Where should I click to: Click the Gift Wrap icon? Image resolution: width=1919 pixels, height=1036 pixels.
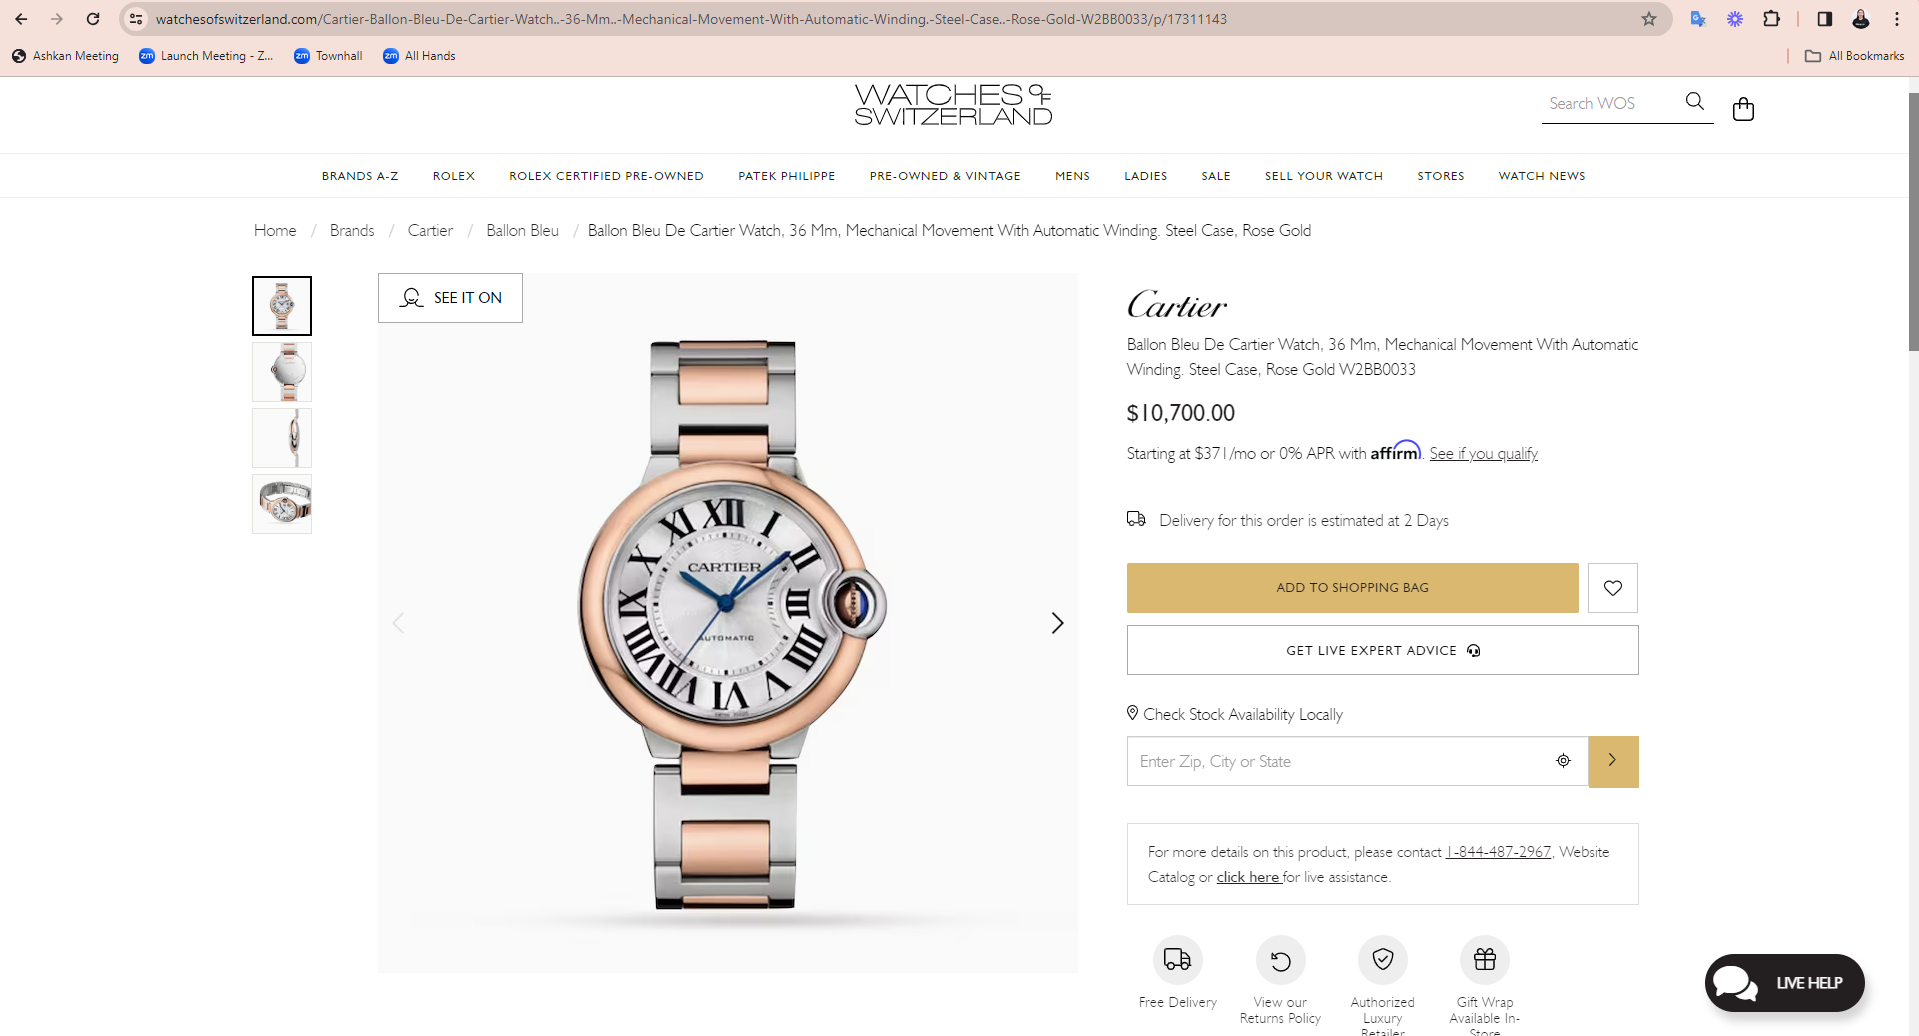1485,960
